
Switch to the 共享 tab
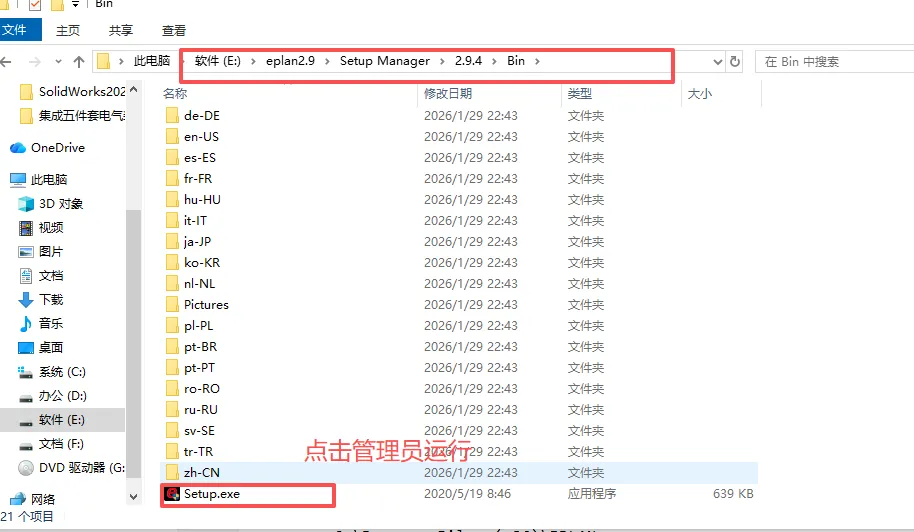(x=121, y=30)
